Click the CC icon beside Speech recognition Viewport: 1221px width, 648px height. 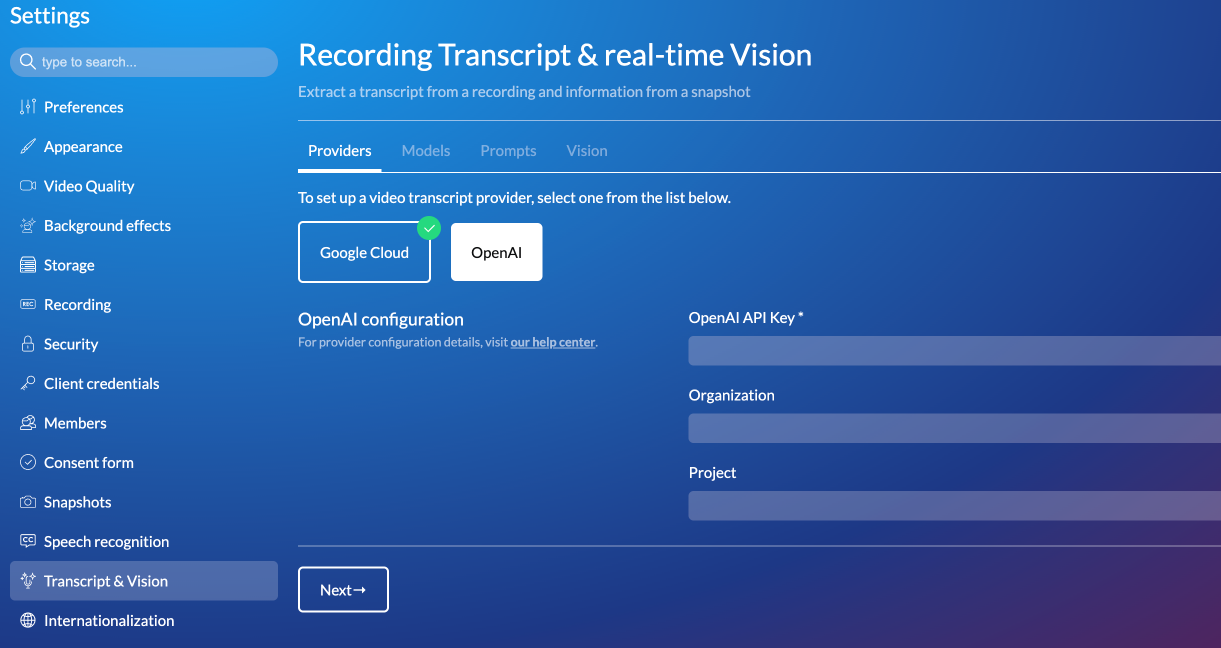(28, 542)
